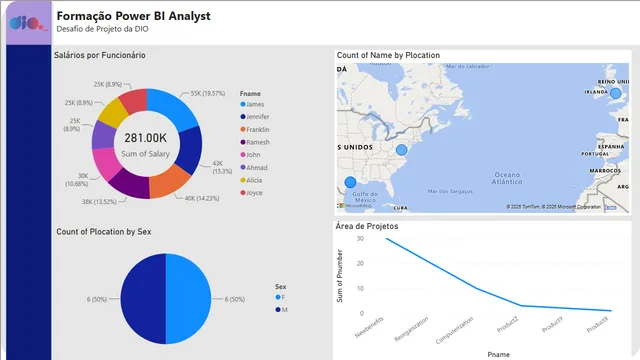The image size is (640, 360).
Task: Click the Oceano Atlântico map label
Action: (507, 178)
